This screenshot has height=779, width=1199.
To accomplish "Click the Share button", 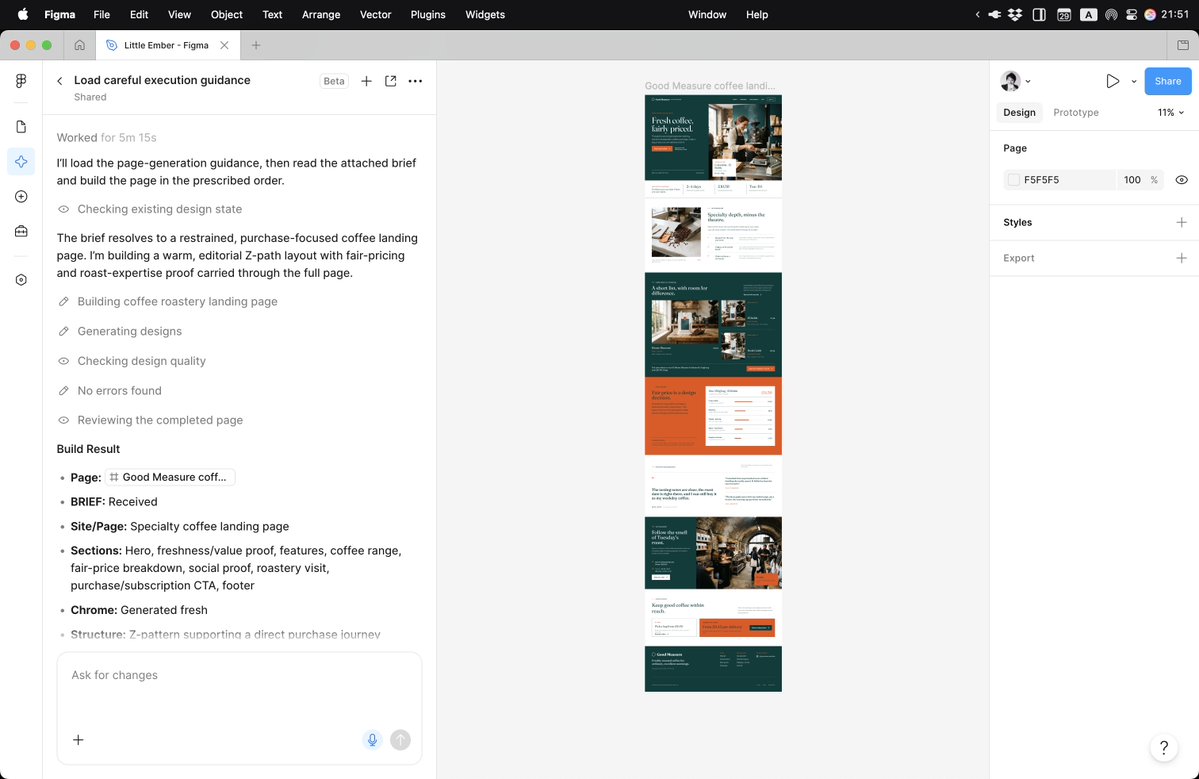I will tap(1168, 81).
